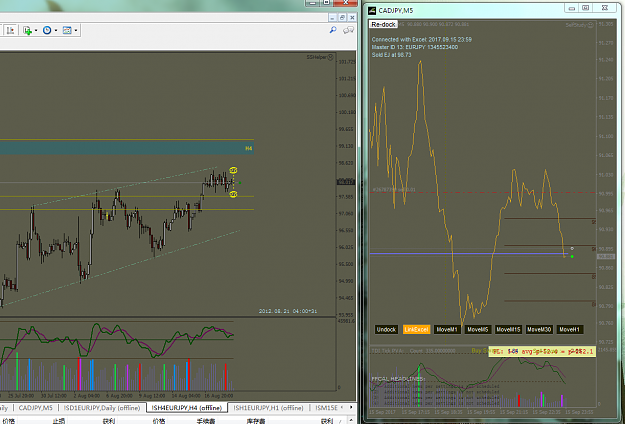Click the lower yellow channel handle marker
This screenshot has width=625, height=424.
tap(233, 194)
